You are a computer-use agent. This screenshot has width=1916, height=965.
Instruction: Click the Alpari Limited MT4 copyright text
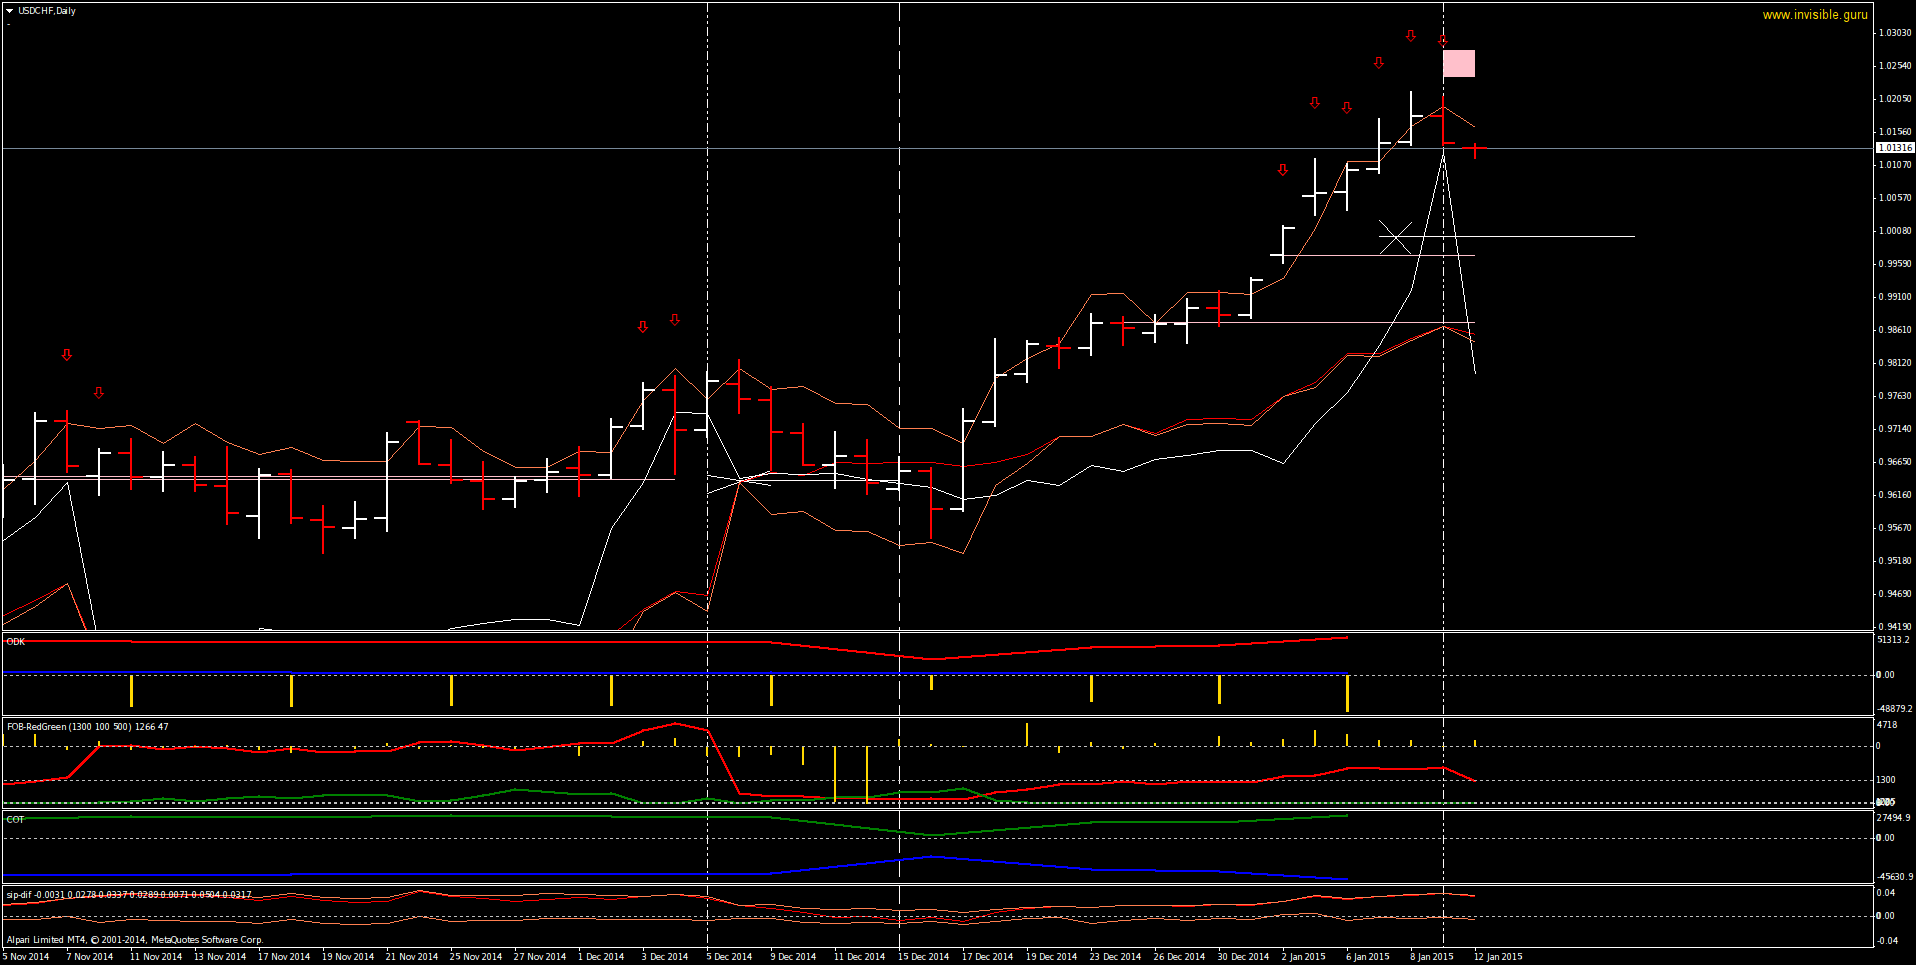(x=135, y=940)
